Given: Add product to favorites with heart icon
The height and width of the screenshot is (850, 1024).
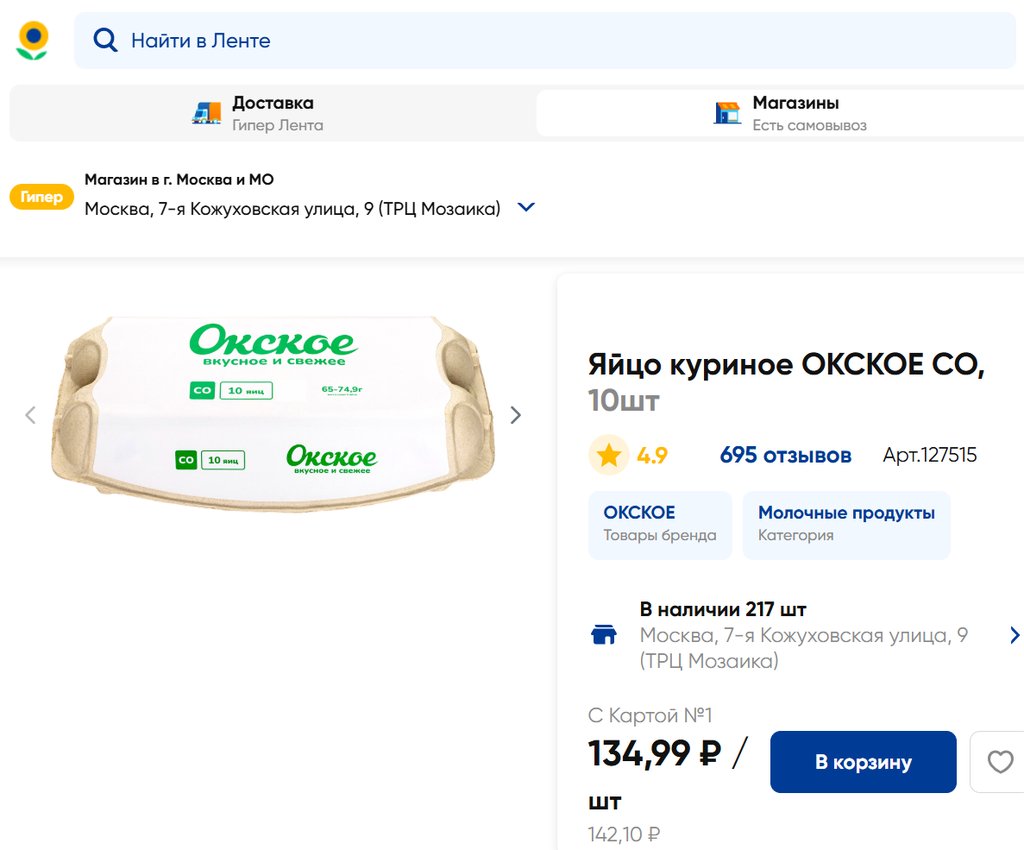Looking at the screenshot, I should (x=1000, y=762).
